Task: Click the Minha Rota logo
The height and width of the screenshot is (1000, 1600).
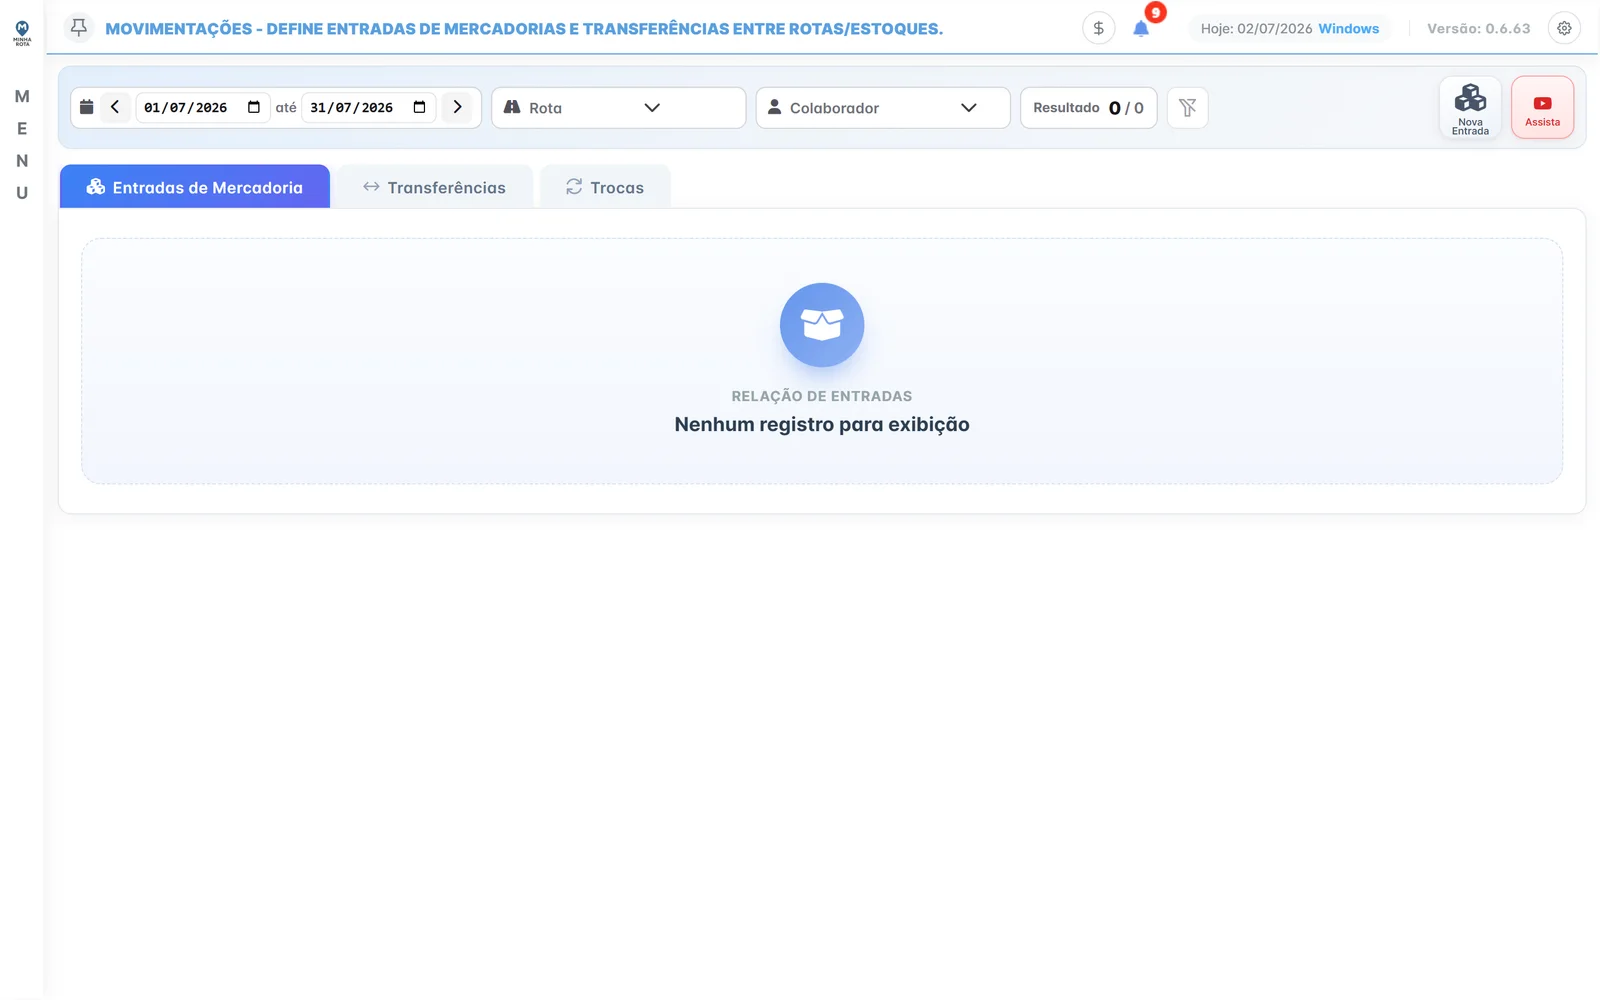Action: click(22, 33)
